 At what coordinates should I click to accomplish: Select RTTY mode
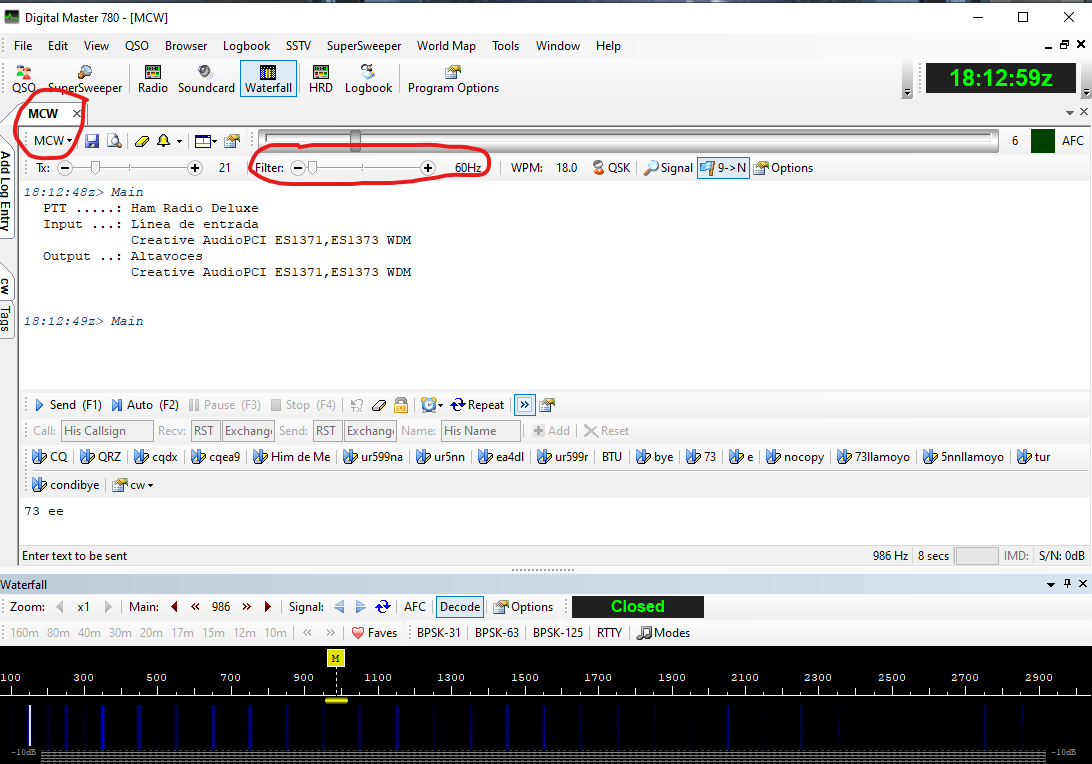tap(609, 633)
